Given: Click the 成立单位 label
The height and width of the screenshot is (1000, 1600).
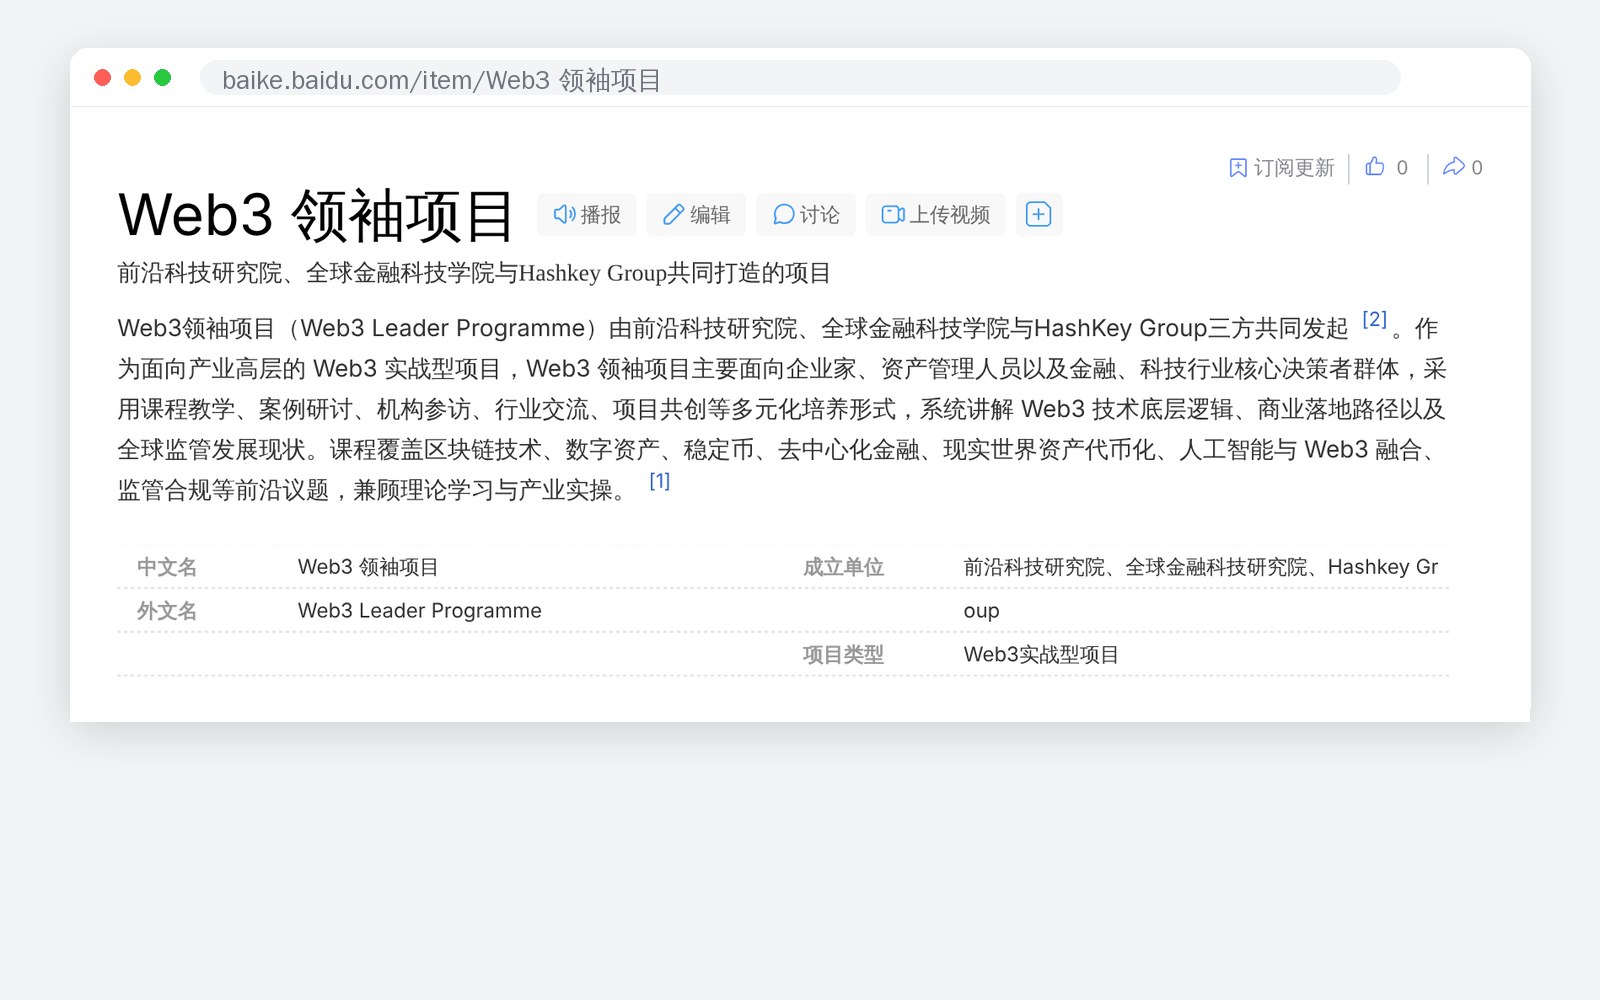Looking at the screenshot, I should (843, 567).
